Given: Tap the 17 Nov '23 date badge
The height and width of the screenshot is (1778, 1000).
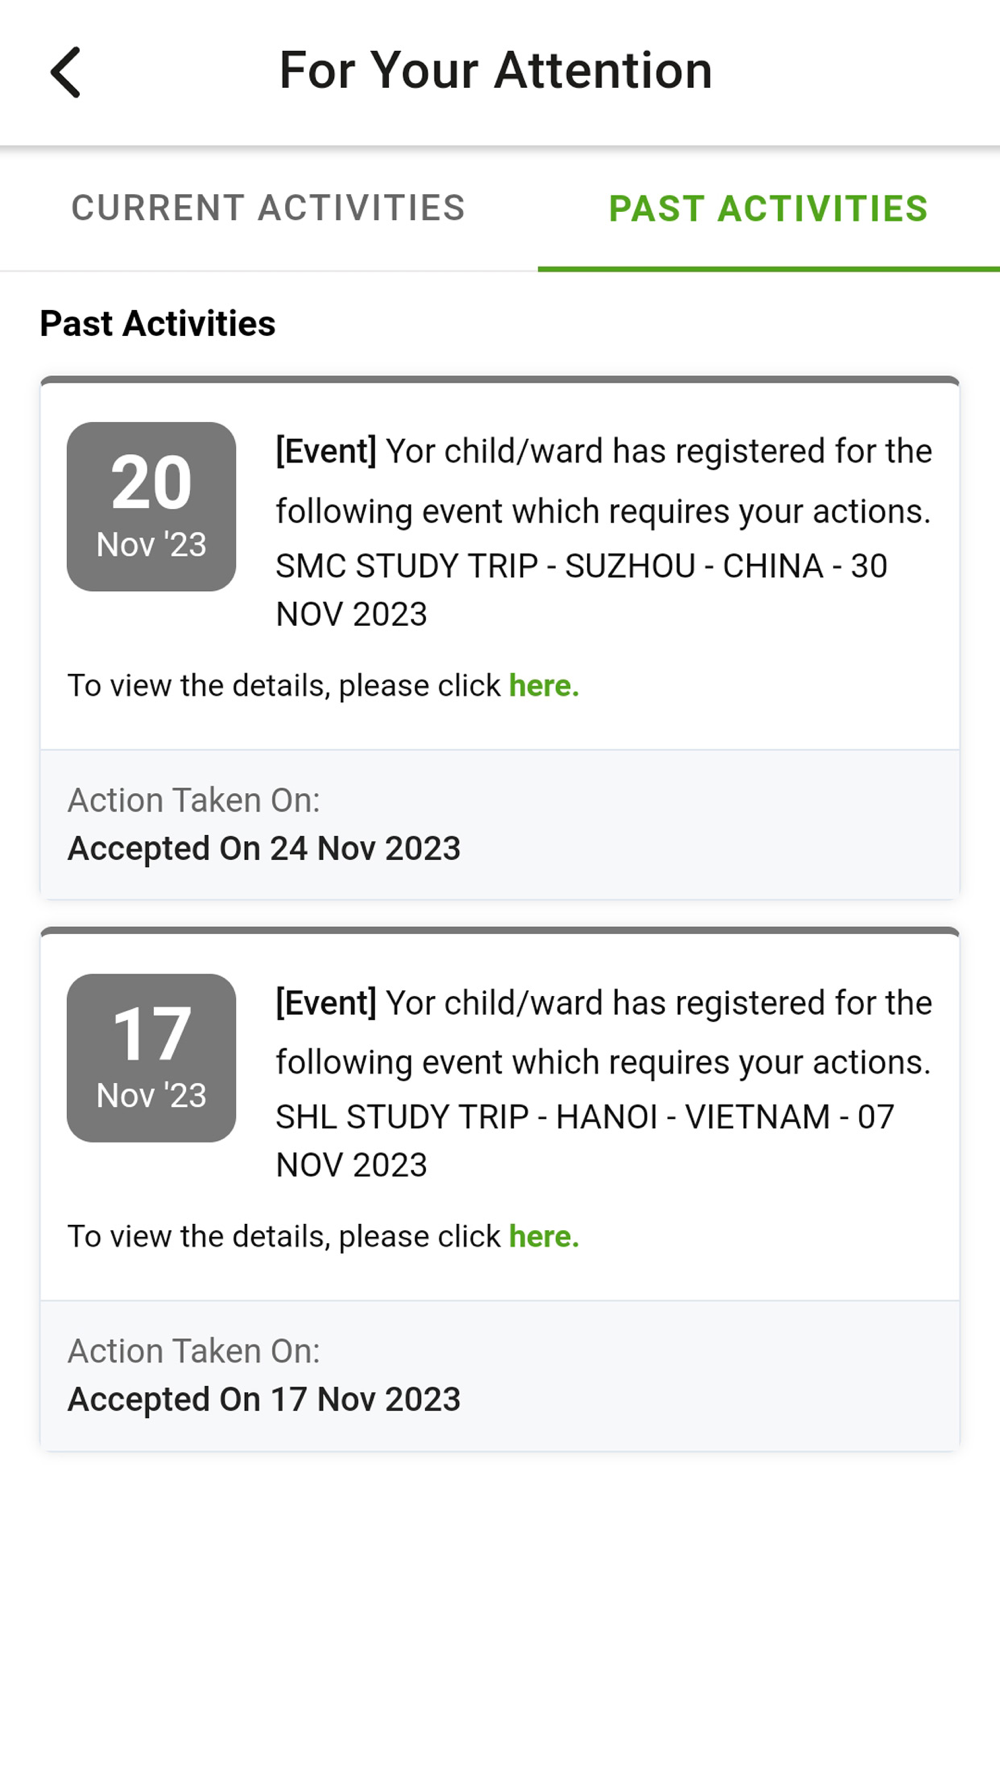Looking at the screenshot, I should coord(151,1057).
